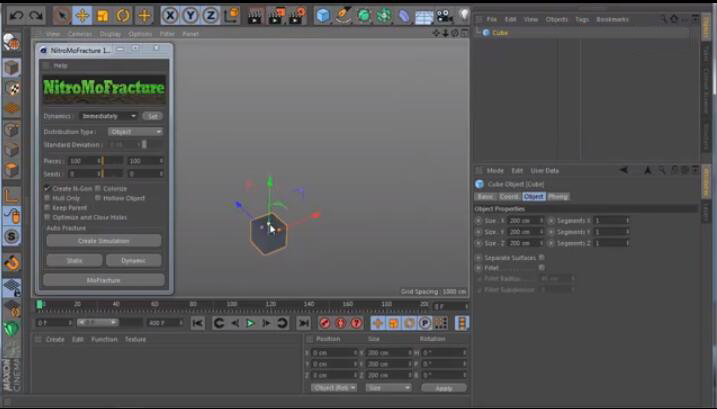
Task: Click the Size X input field
Action: tap(525, 221)
